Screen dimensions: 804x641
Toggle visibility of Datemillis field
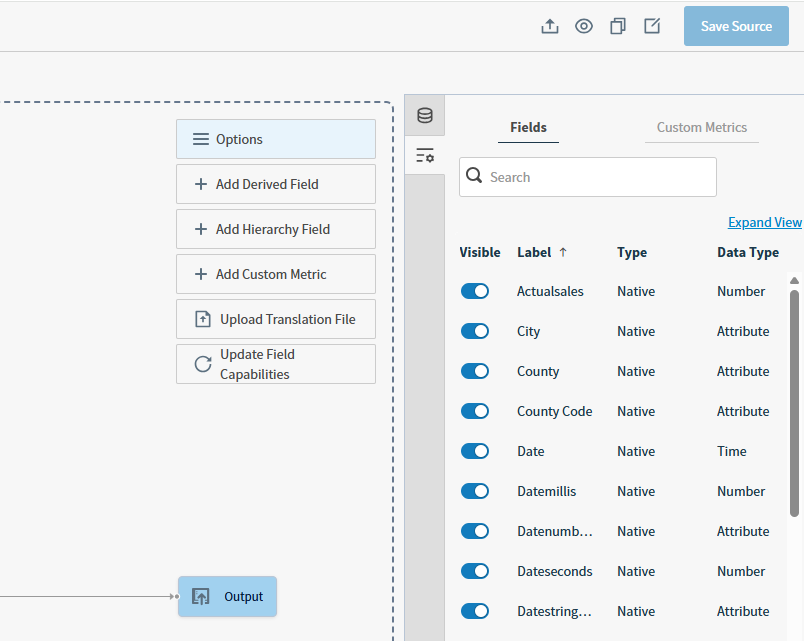[475, 491]
